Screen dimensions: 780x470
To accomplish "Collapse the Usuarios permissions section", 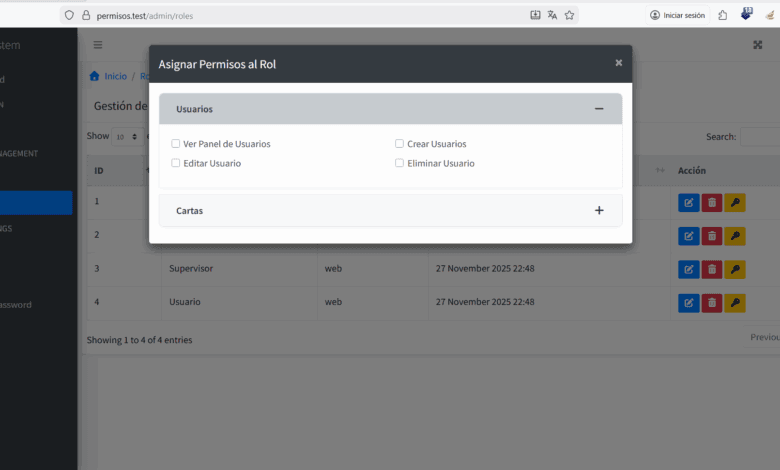I will click(x=599, y=109).
